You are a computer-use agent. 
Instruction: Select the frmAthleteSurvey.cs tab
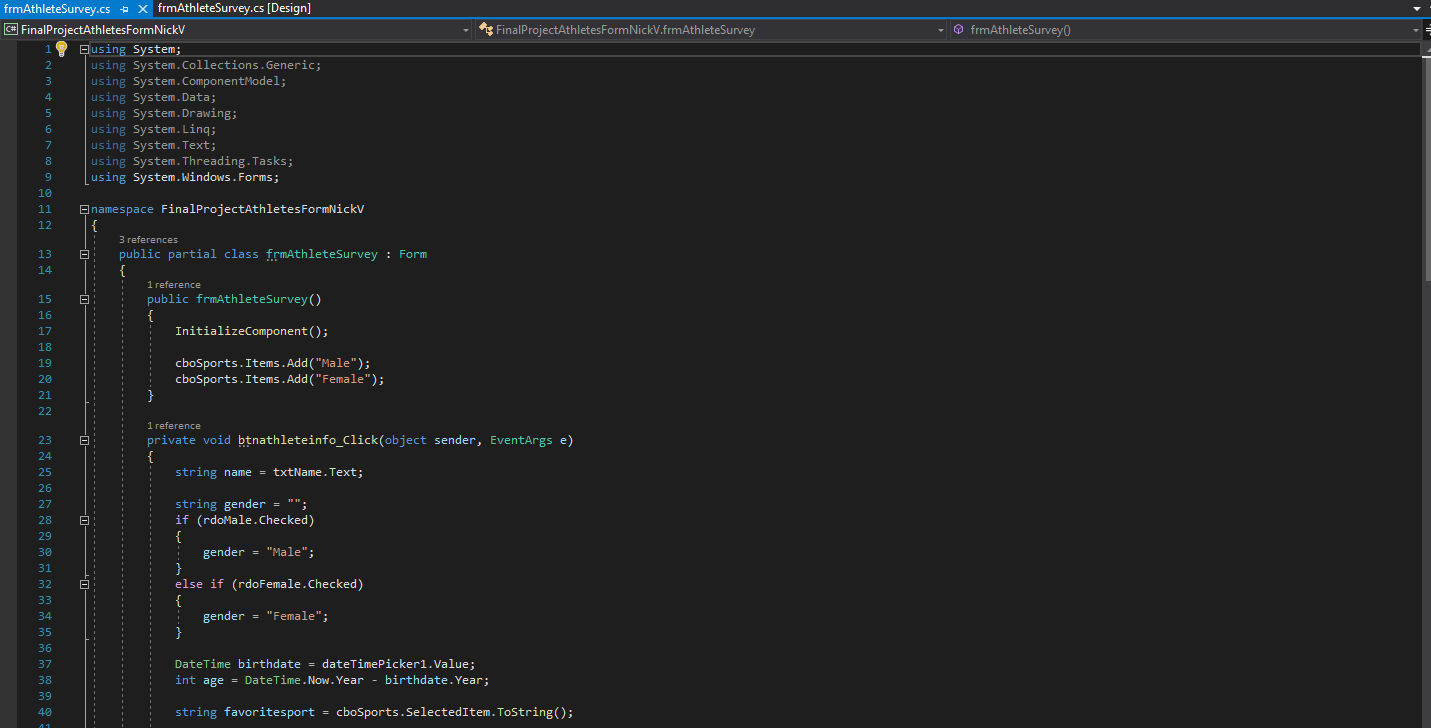click(x=58, y=8)
